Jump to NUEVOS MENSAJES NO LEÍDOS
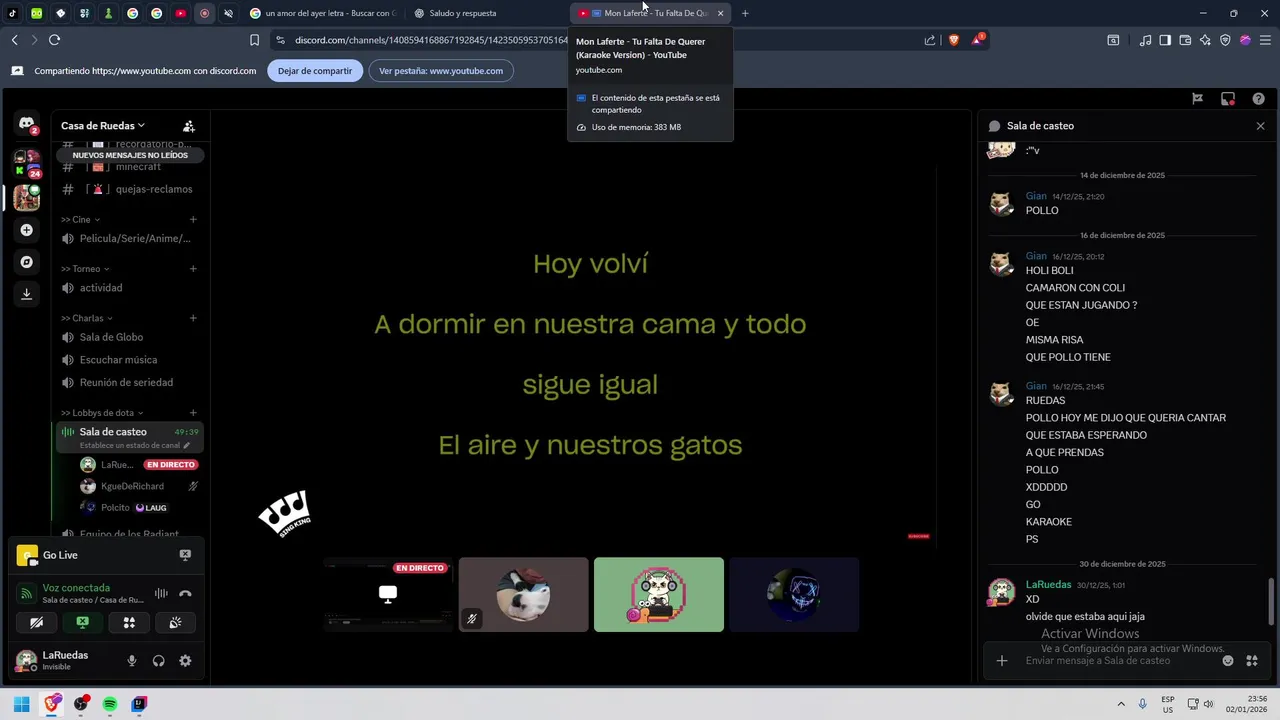The image size is (1280, 720). (x=130, y=155)
